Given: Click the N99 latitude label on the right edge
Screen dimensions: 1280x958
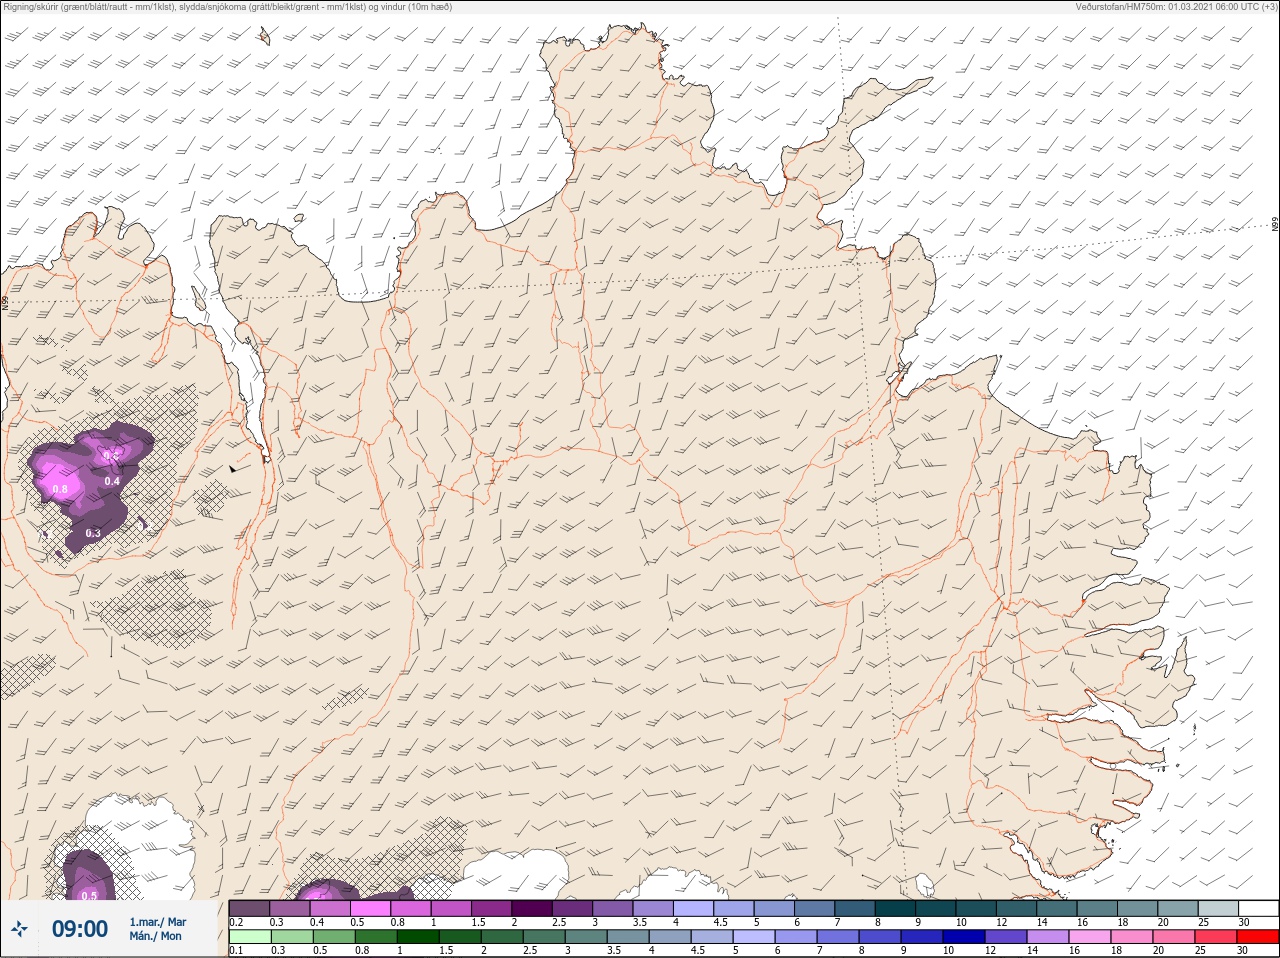Looking at the screenshot, I should tap(1275, 224).
